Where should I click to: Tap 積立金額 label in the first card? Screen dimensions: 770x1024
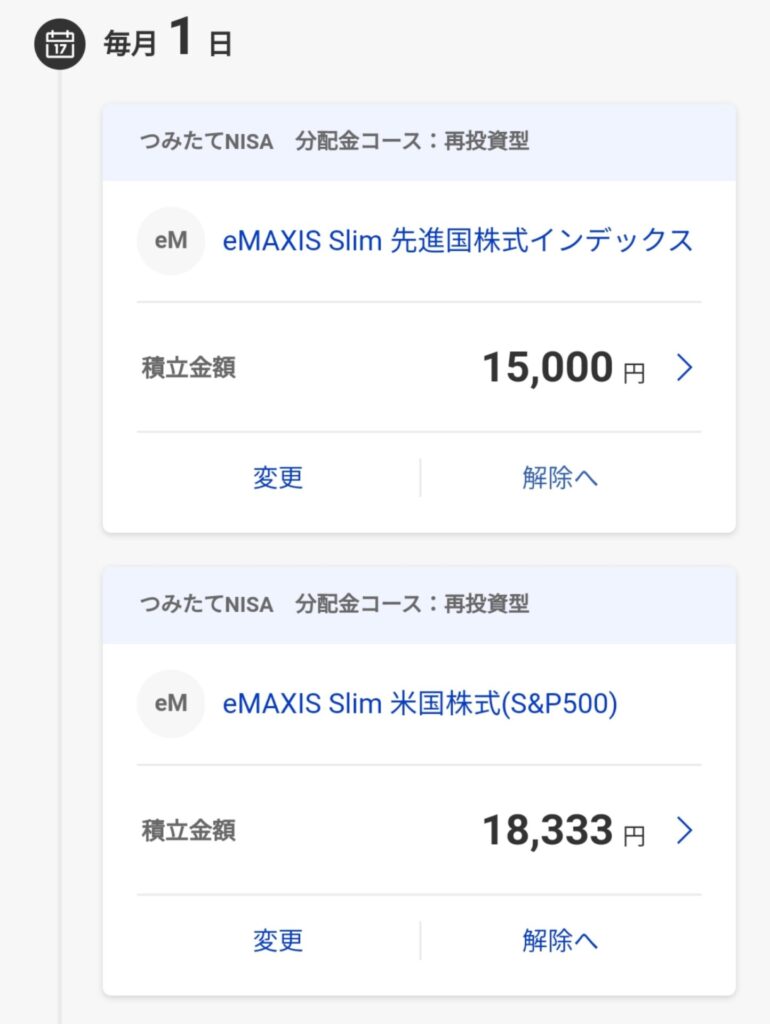pos(189,368)
